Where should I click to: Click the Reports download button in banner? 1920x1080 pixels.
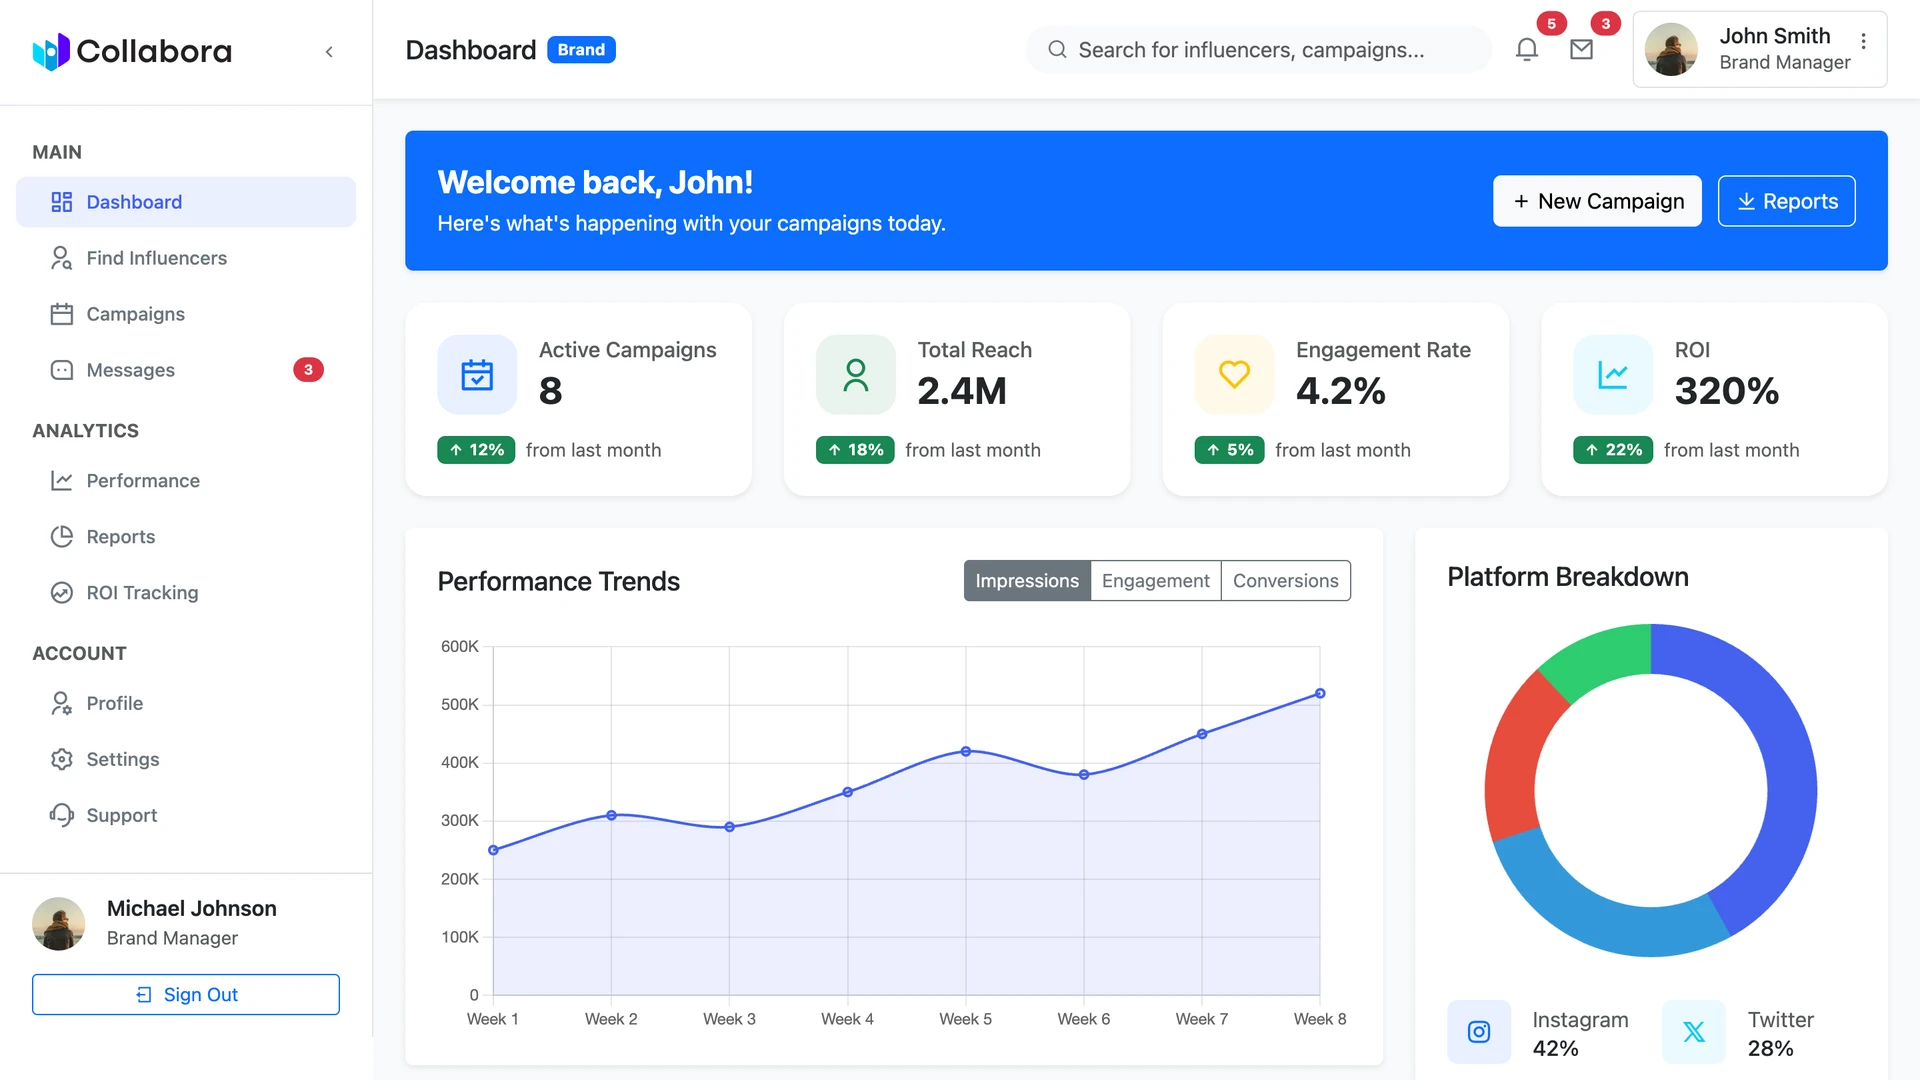point(1786,201)
